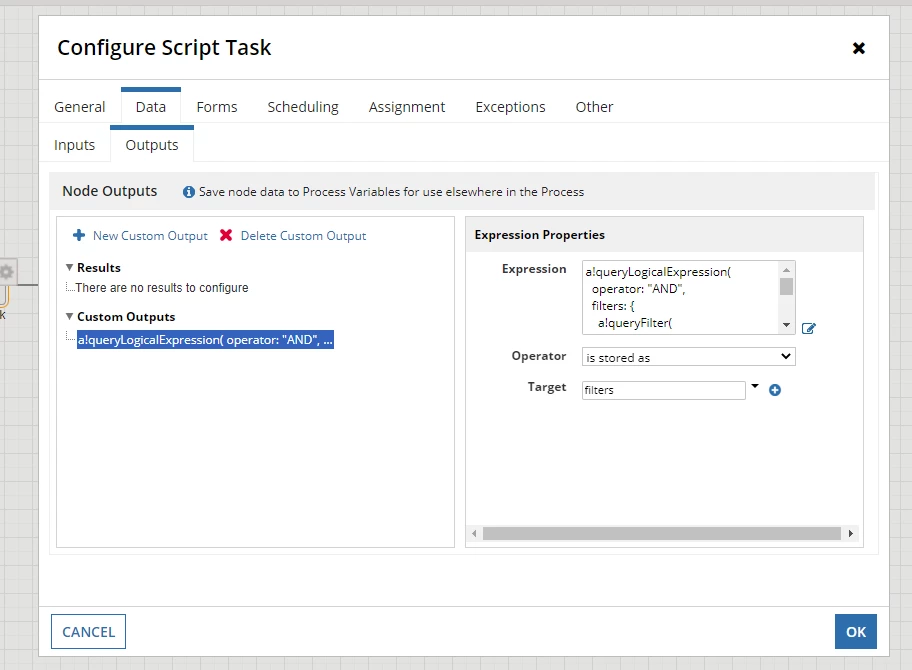This screenshot has height=670, width=912.
Task: Go to the Scheduling tab
Action: pyautogui.click(x=303, y=107)
